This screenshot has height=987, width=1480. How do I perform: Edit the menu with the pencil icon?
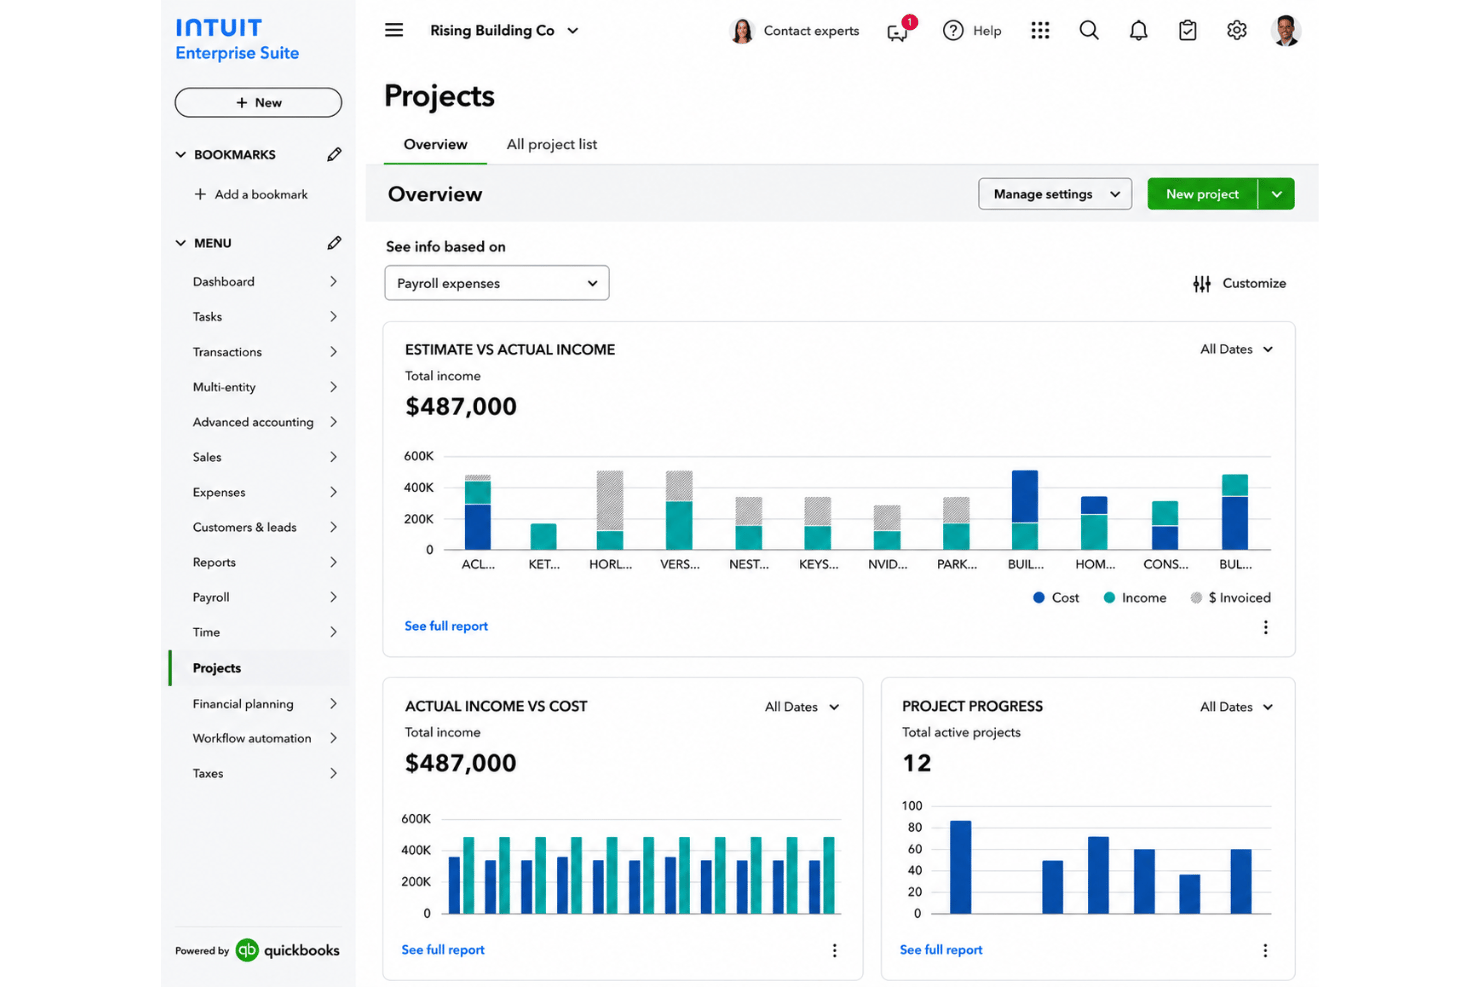point(334,243)
